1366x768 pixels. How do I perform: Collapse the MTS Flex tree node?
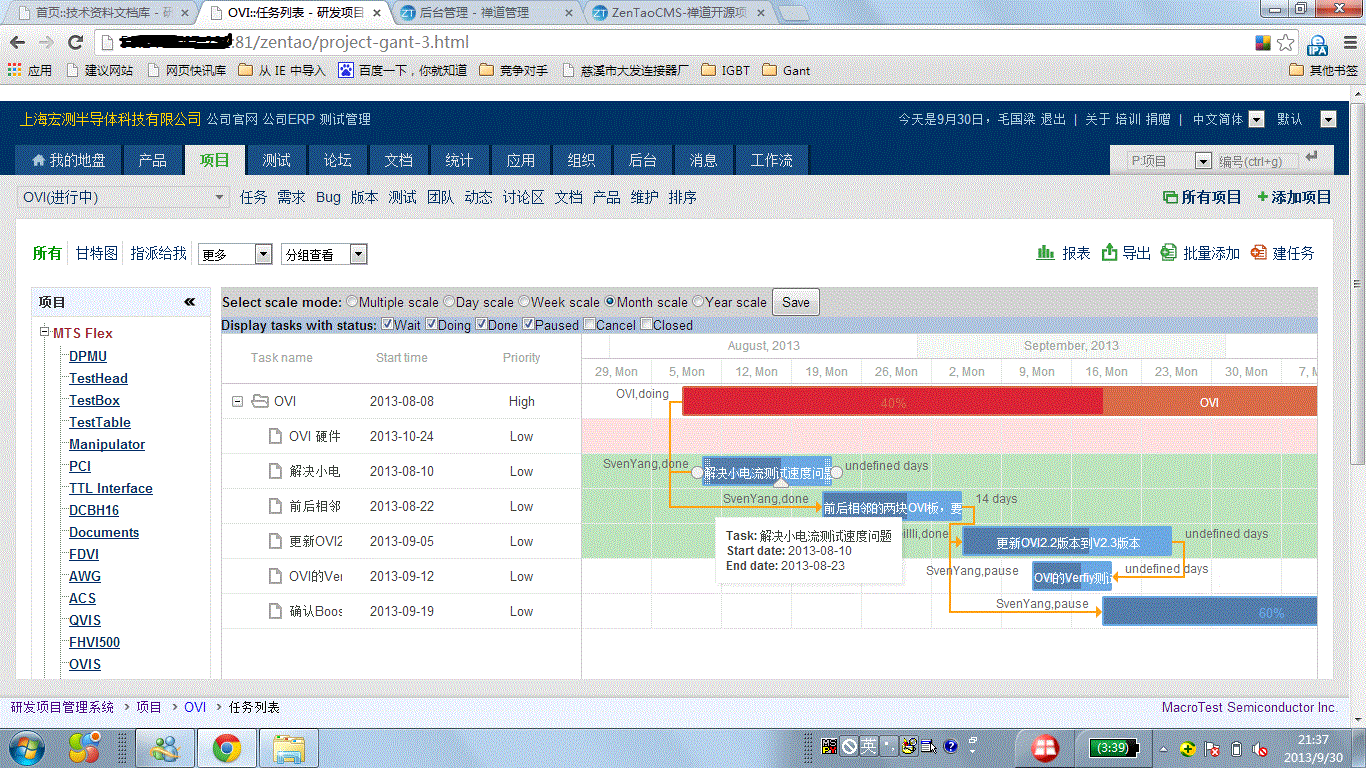click(x=44, y=333)
